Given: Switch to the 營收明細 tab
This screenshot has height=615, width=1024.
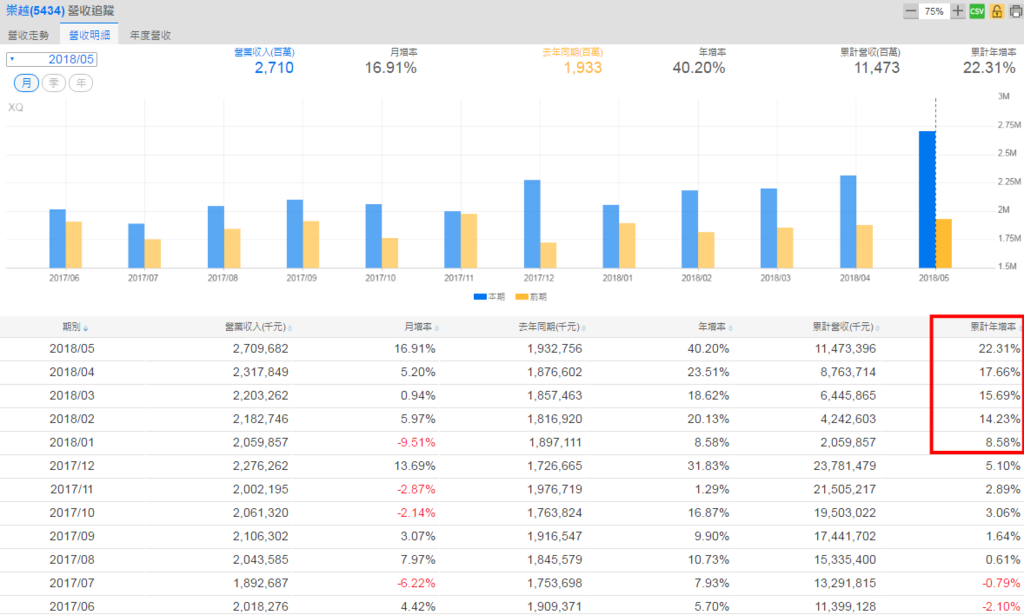Looking at the screenshot, I should 89,35.
